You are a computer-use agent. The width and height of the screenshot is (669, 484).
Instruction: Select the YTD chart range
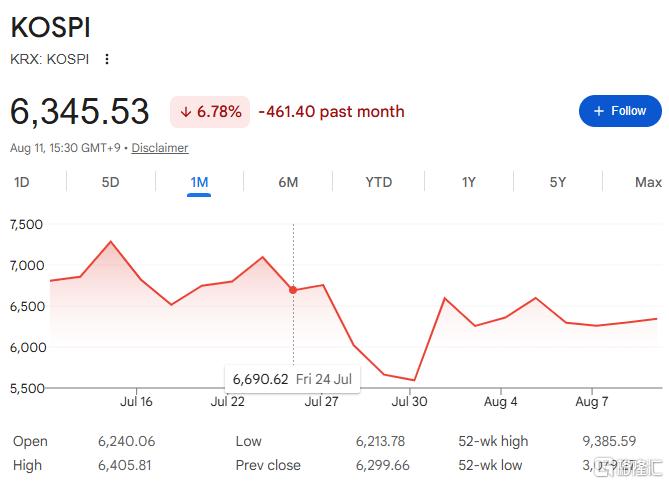378,182
